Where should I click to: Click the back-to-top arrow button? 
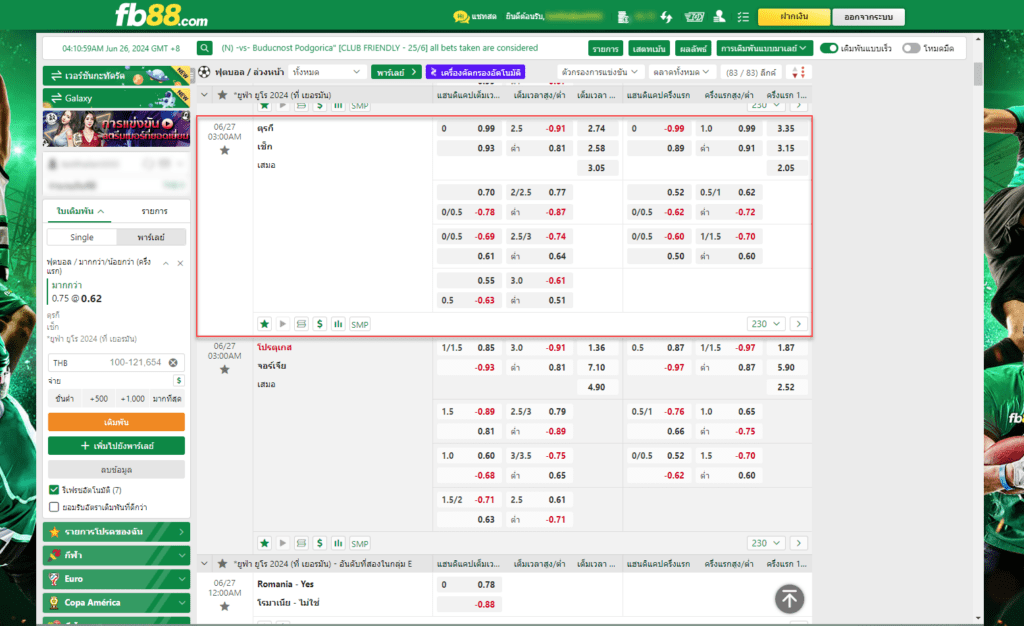[789, 599]
